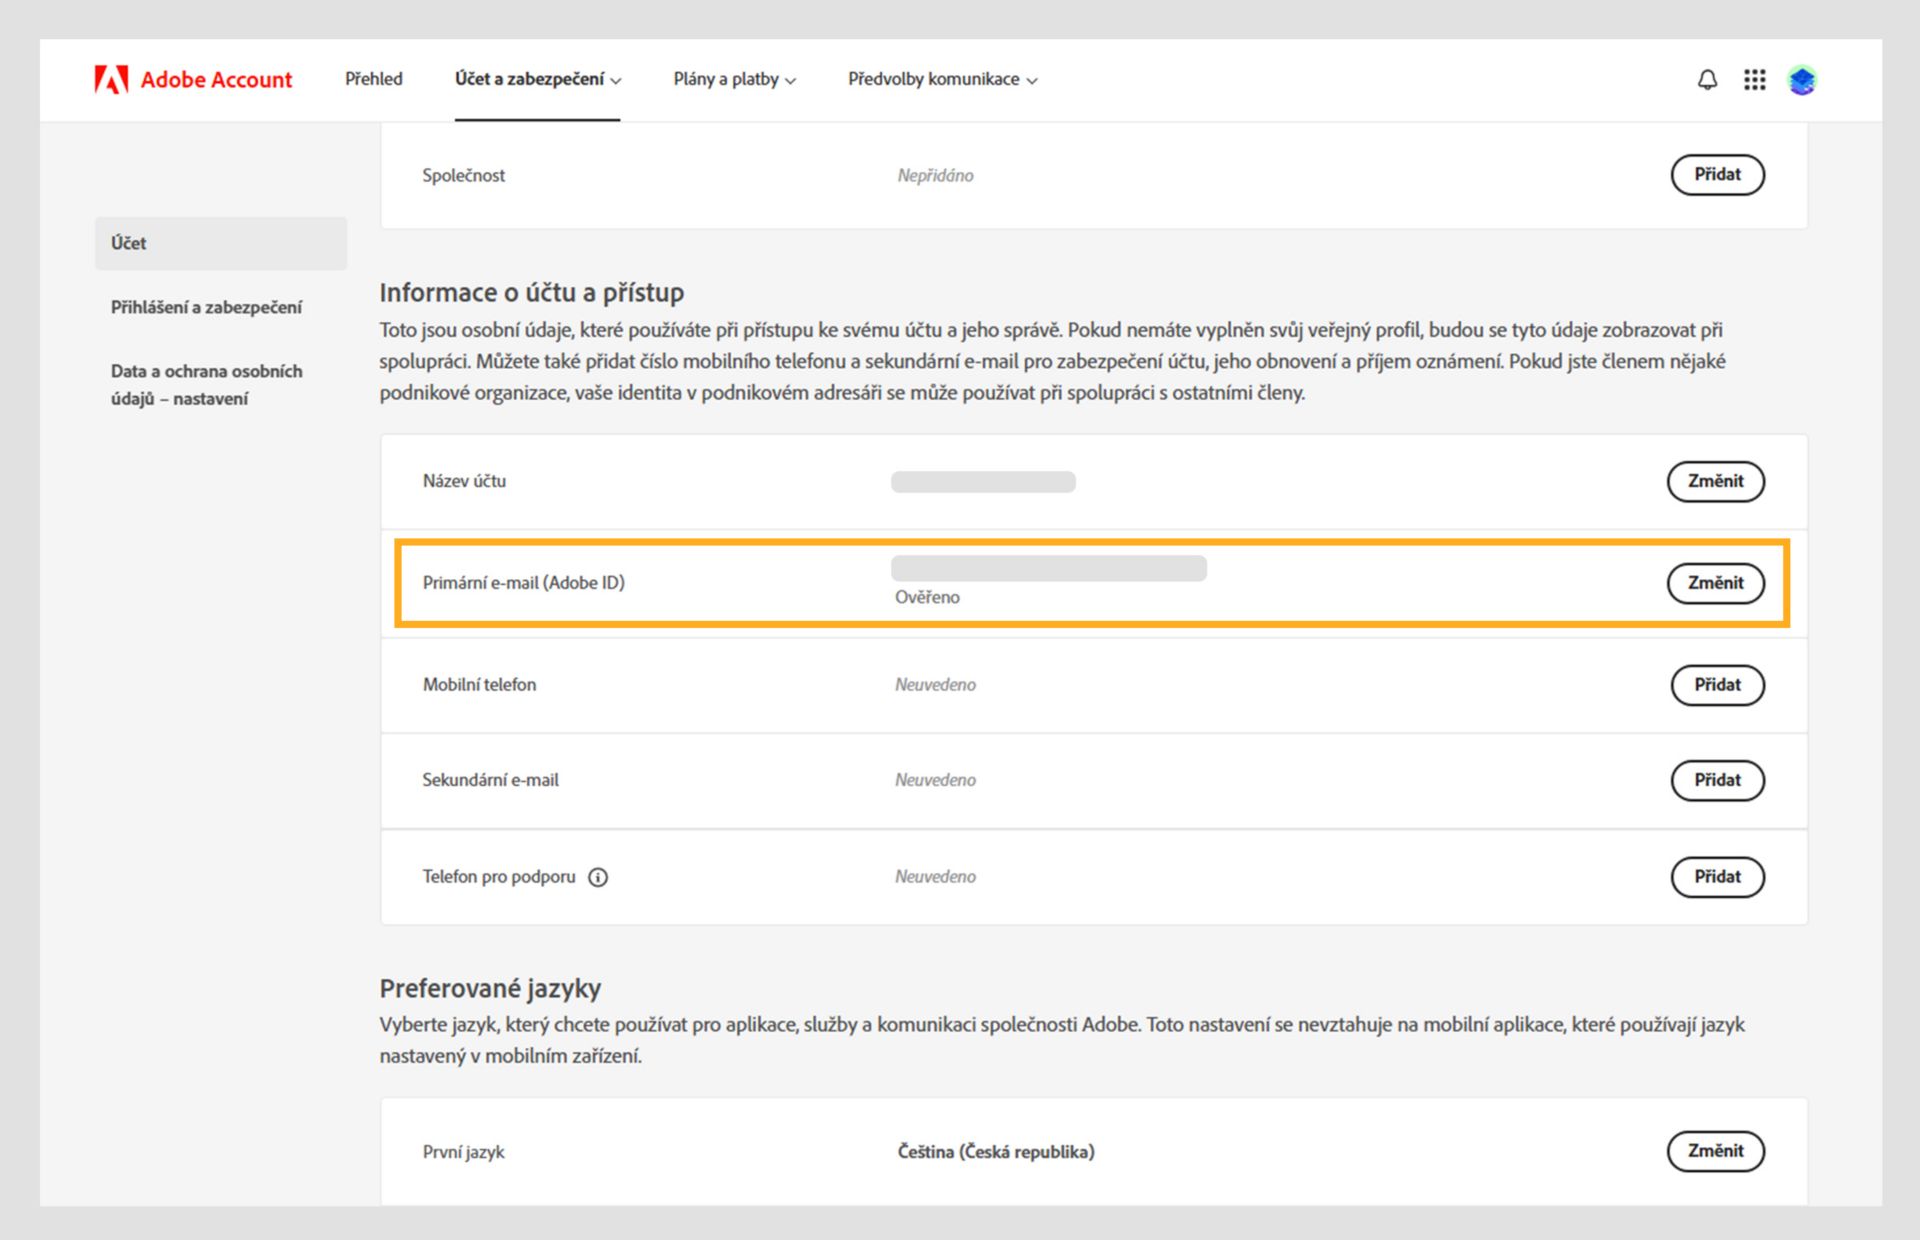This screenshot has height=1240, width=1920.
Task: Click the user profile avatar
Action: 1802,80
